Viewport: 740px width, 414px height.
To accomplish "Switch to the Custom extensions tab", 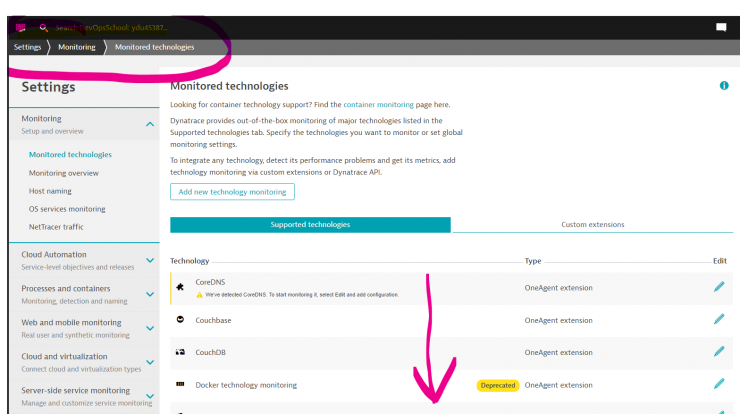I will pos(592,225).
